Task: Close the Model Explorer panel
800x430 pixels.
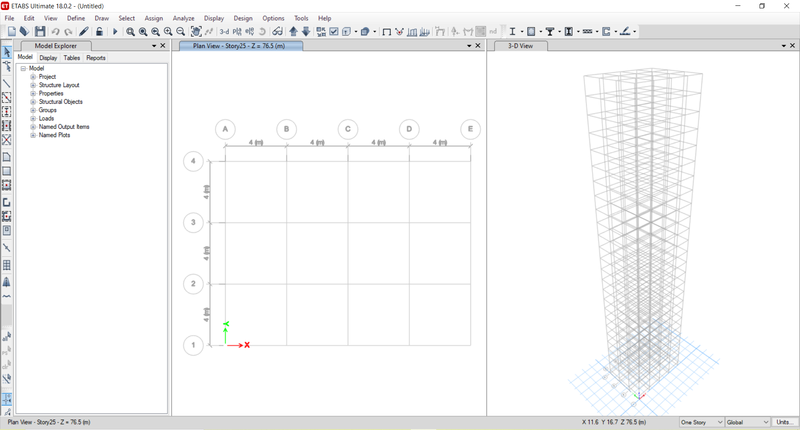Action: click(163, 46)
